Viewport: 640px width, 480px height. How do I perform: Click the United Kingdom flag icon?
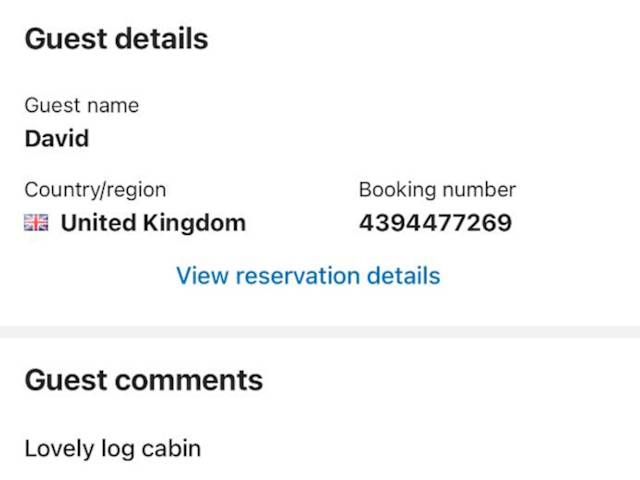pyautogui.click(x=36, y=223)
